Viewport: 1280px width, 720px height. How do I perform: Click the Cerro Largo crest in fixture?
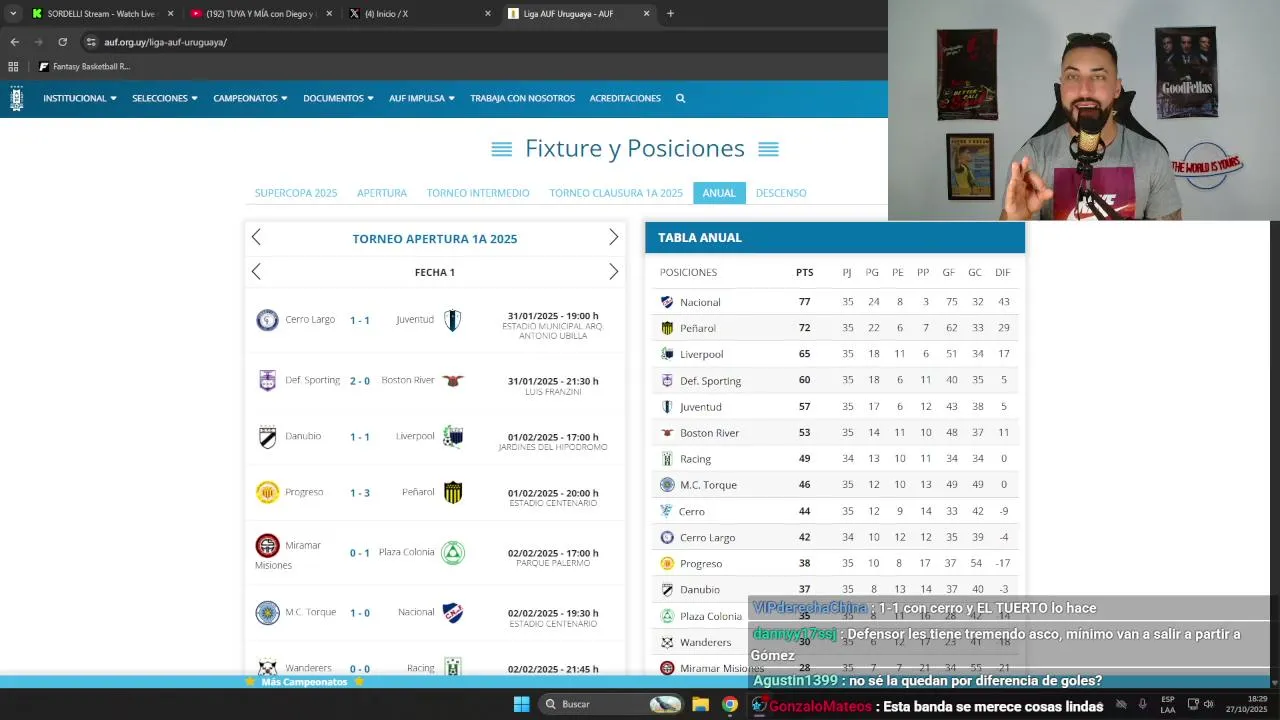pyautogui.click(x=267, y=320)
